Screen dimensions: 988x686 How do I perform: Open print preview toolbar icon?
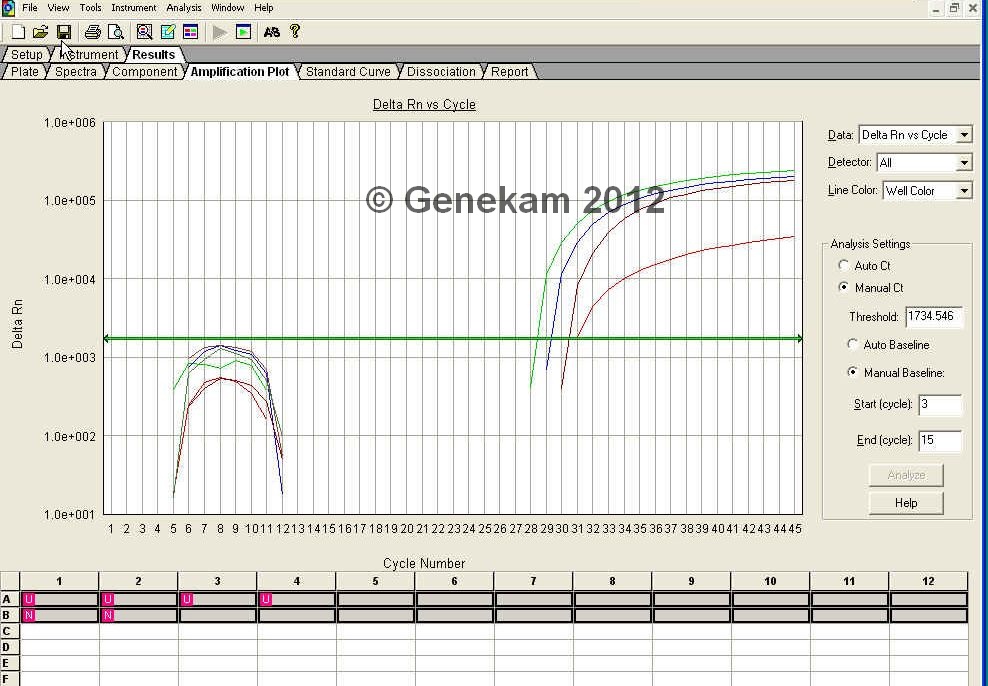[x=115, y=31]
